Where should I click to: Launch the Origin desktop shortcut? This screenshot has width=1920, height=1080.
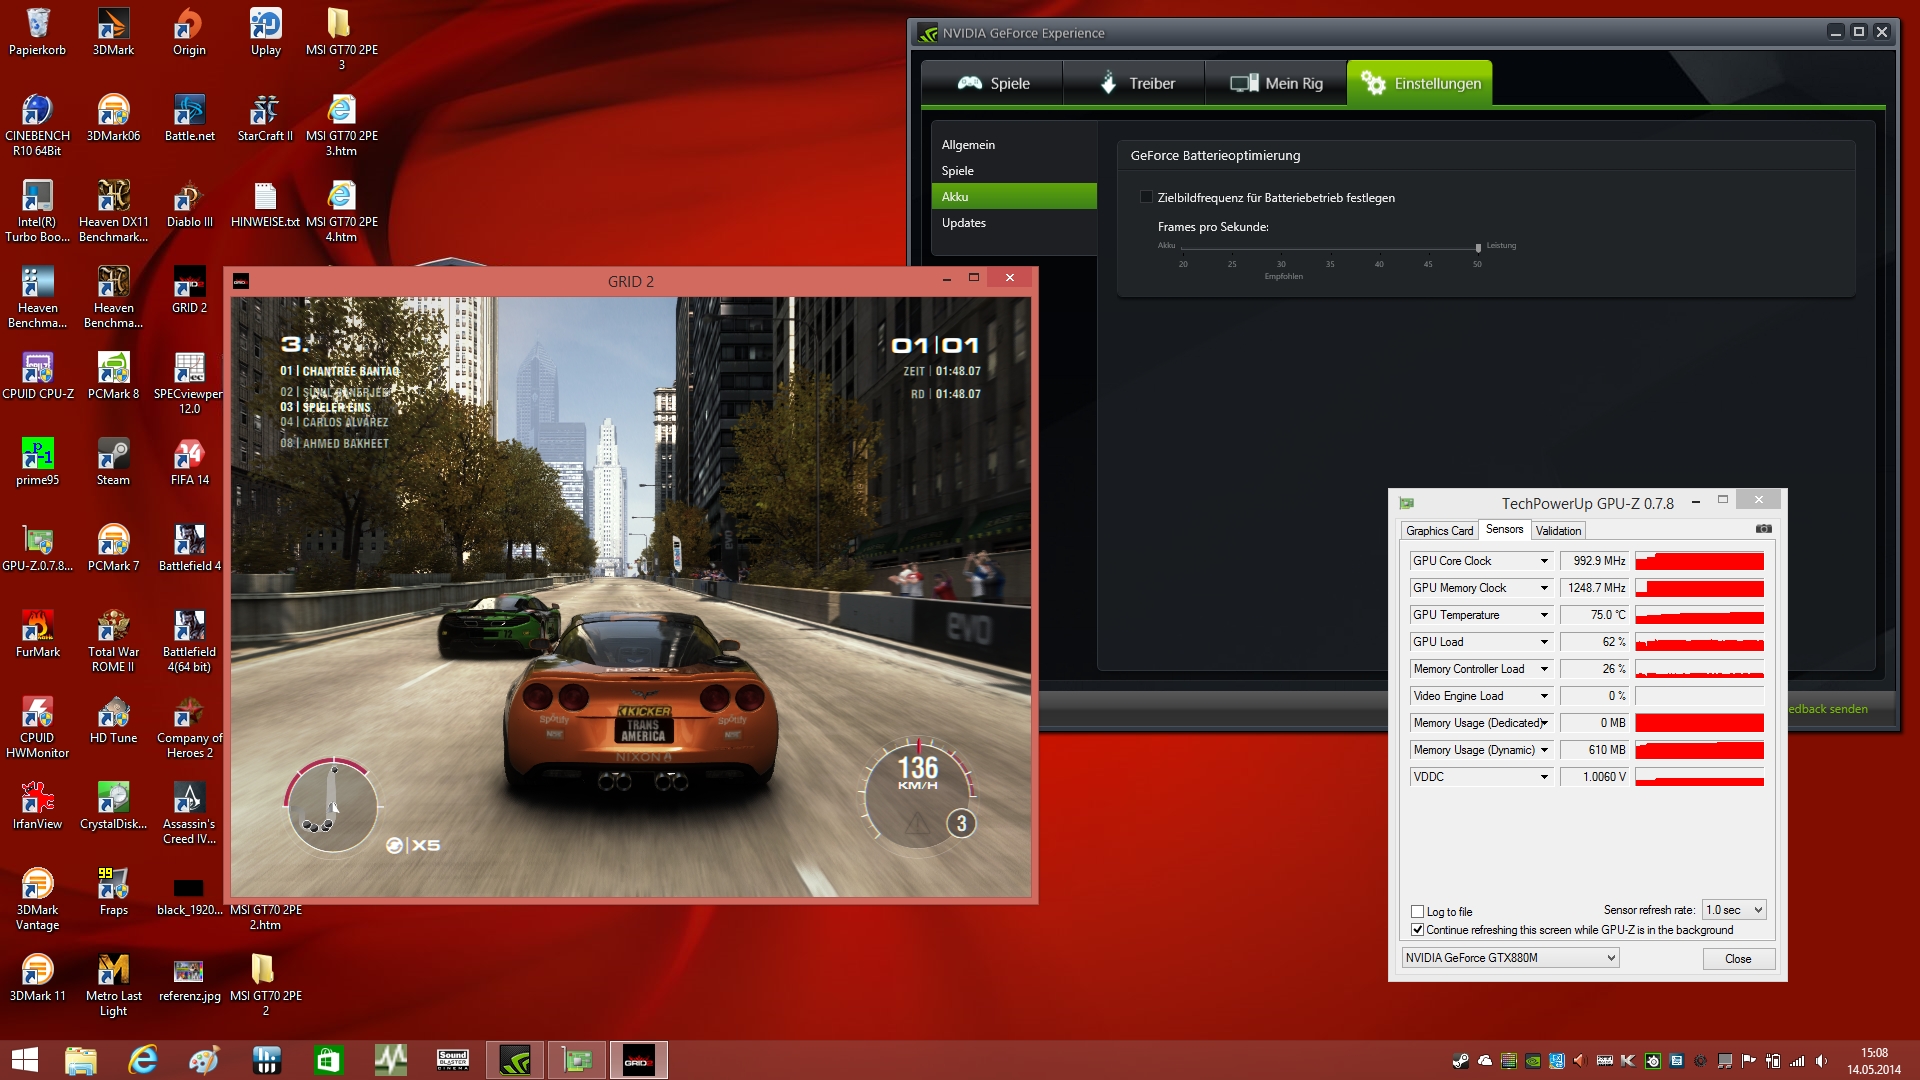coord(189,32)
